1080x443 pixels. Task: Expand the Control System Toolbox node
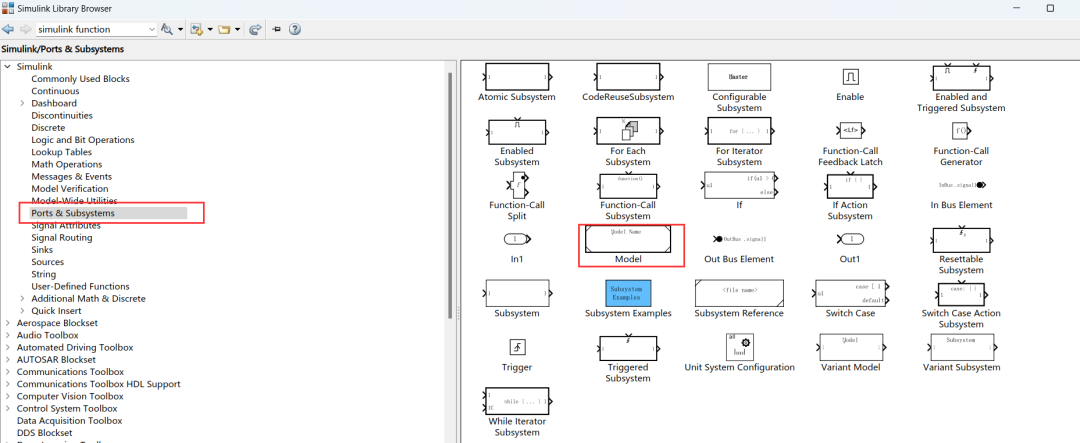click(x=8, y=409)
